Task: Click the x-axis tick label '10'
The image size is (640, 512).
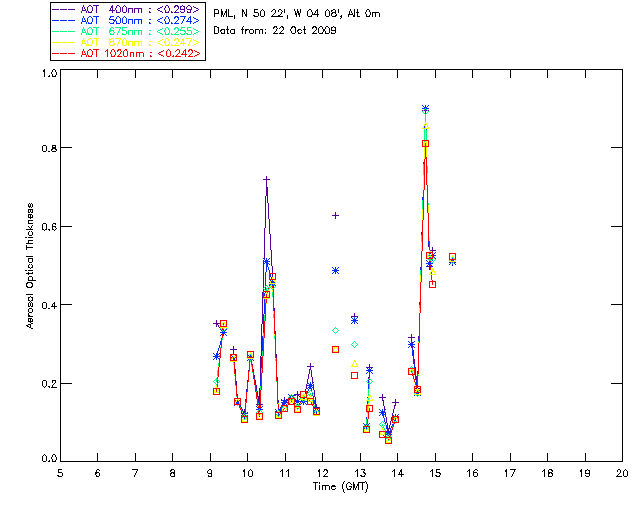Action: click(247, 473)
